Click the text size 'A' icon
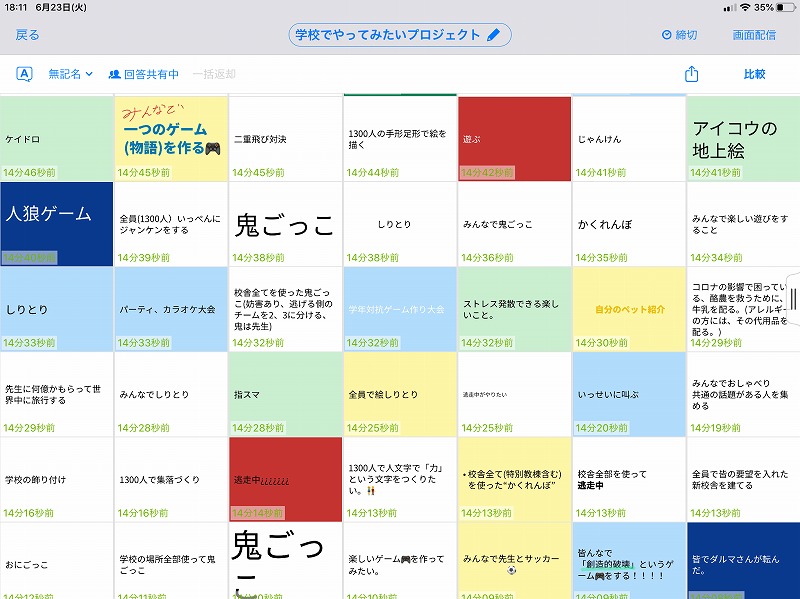 [x=25, y=74]
